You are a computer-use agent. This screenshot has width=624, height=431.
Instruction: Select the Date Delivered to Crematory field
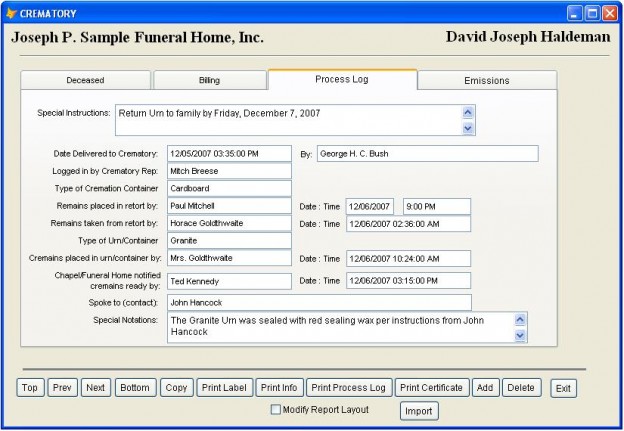pyautogui.click(x=229, y=154)
